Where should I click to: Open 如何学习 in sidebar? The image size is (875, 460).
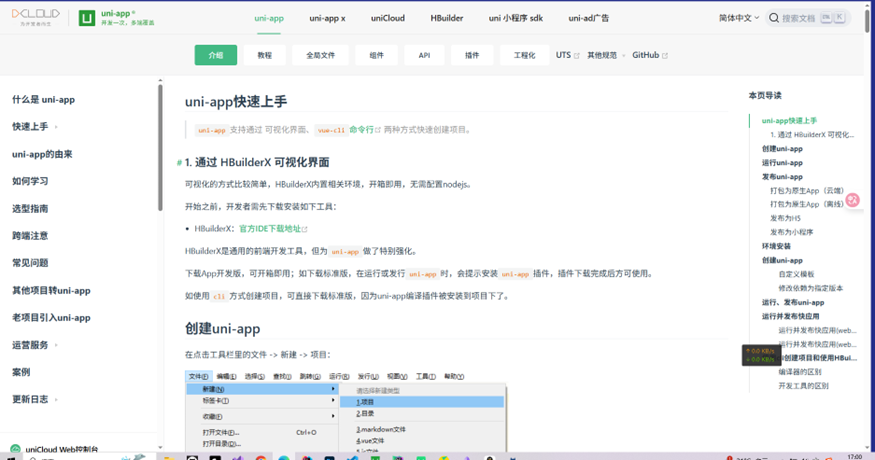point(30,181)
